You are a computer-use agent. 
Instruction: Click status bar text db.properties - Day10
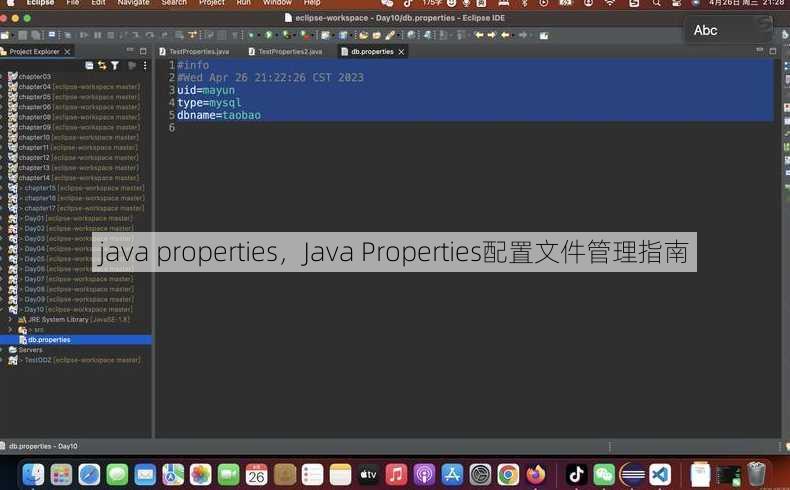coord(43,446)
